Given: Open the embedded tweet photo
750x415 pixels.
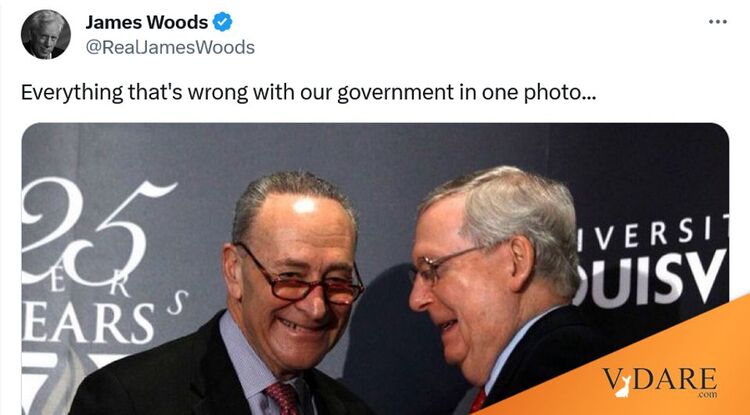Looking at the screenshot, I should click(375, 269).
